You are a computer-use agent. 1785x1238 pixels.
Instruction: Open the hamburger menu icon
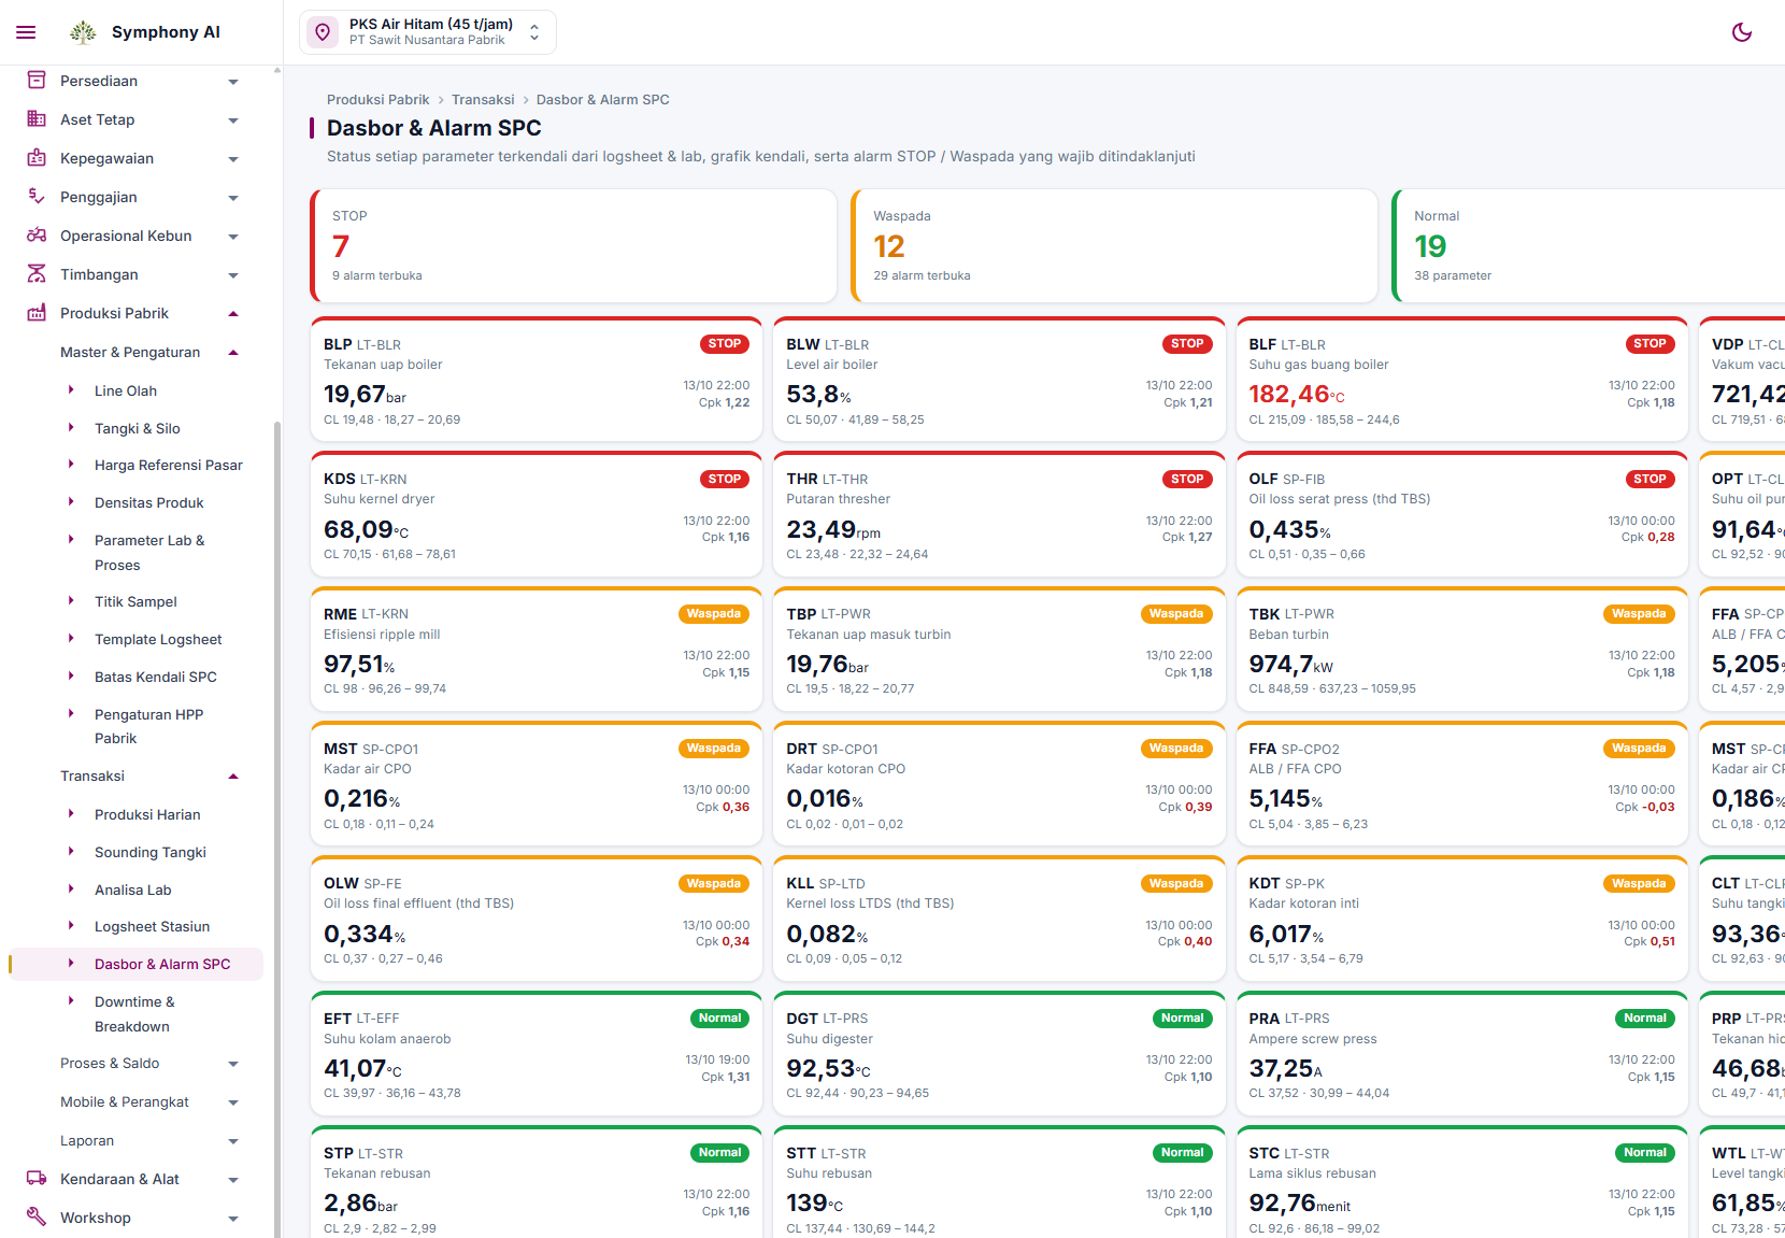click(x=26, y=32)
